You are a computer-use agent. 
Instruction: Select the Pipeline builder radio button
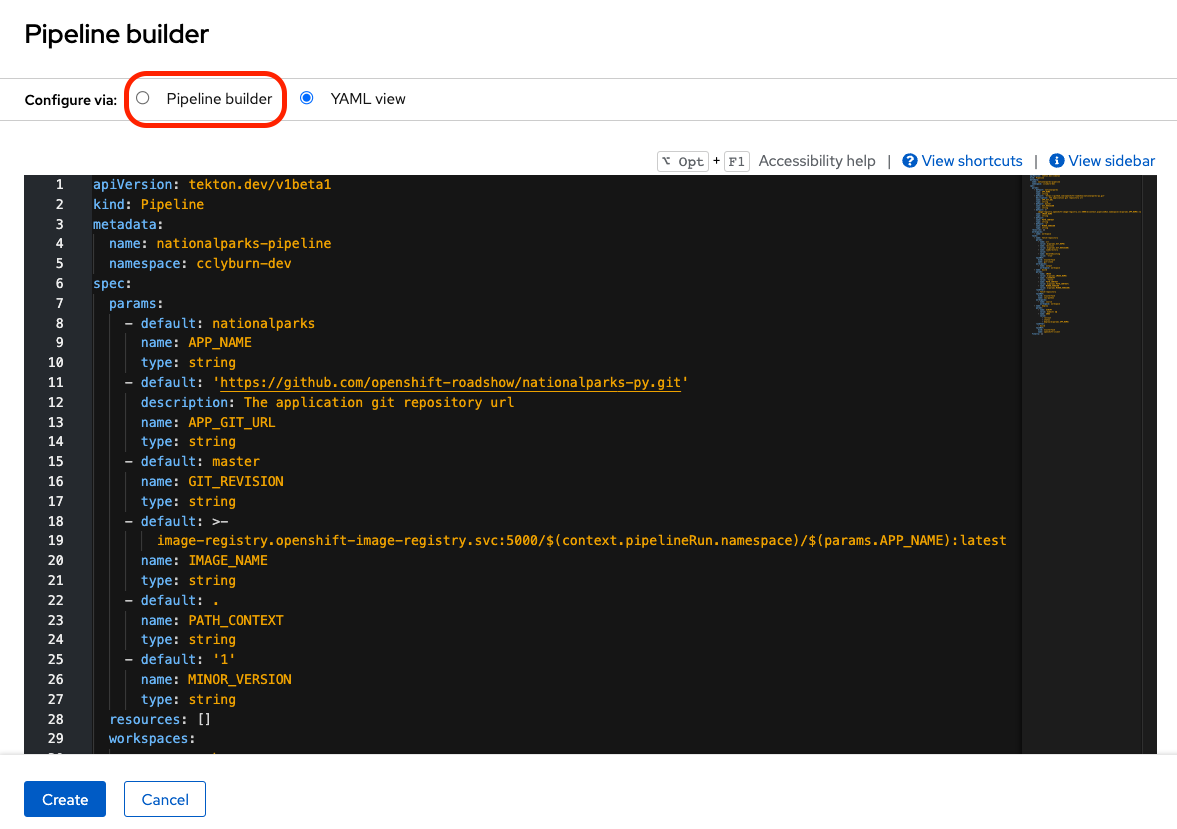(x=143, y=98)
